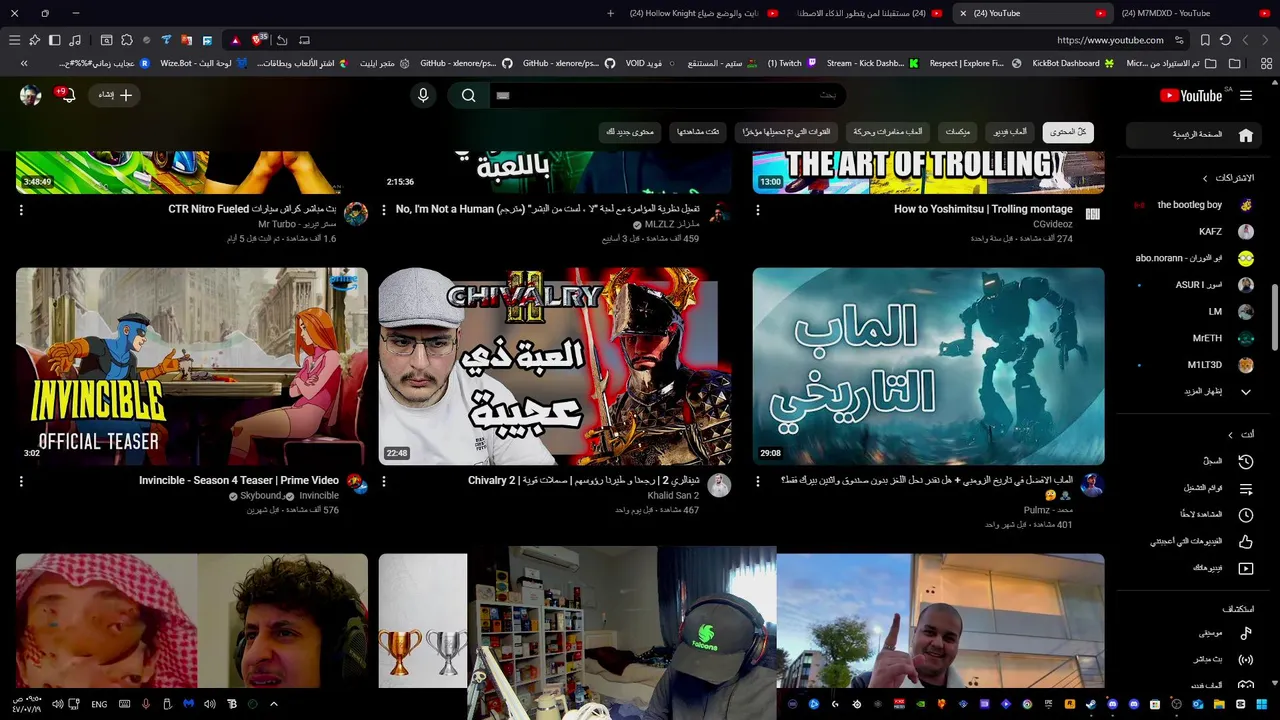This screenshot has width=1280, height=720.
Task: Open the 'الماب التاريخي' robot video thumbnail
Action: [x=929, y=366]
